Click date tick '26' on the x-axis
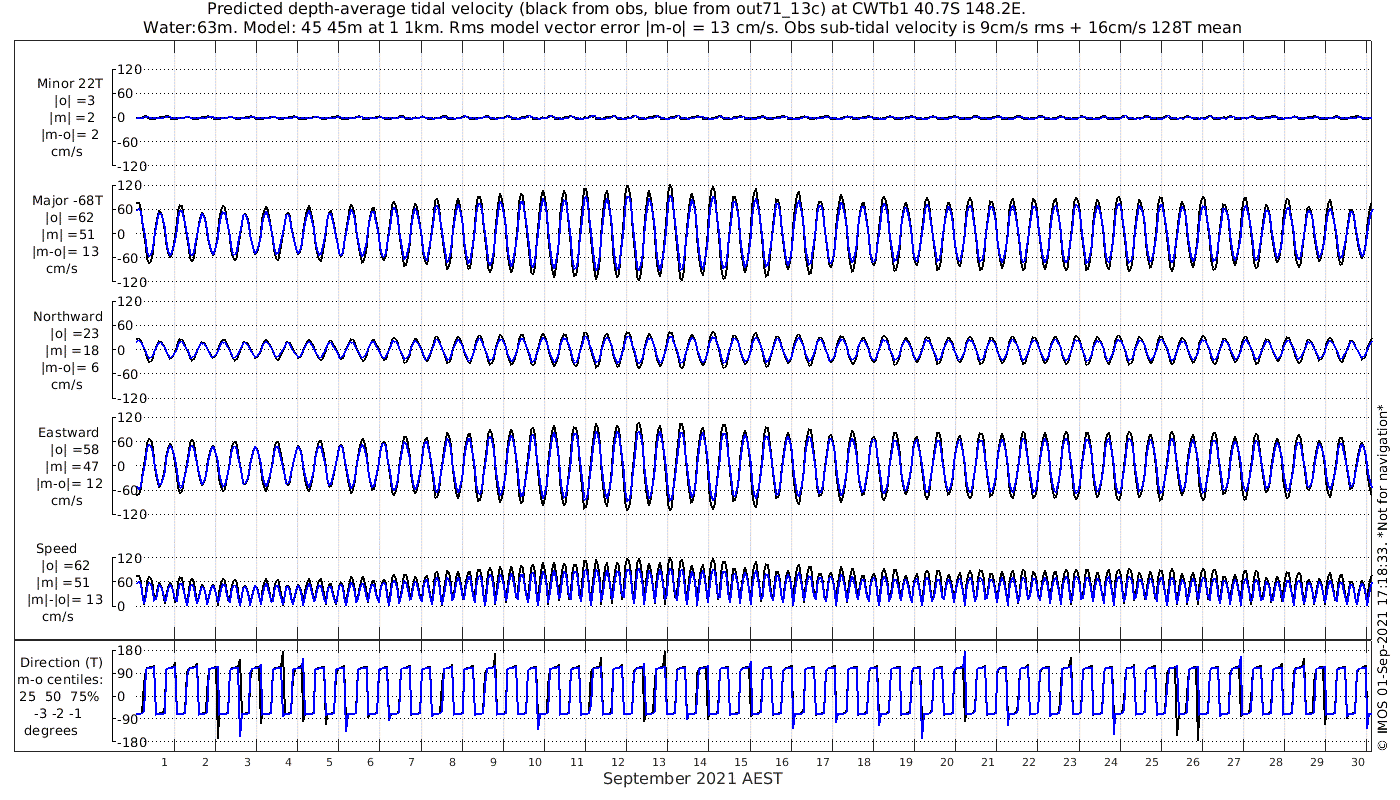 coord(1193,762)
